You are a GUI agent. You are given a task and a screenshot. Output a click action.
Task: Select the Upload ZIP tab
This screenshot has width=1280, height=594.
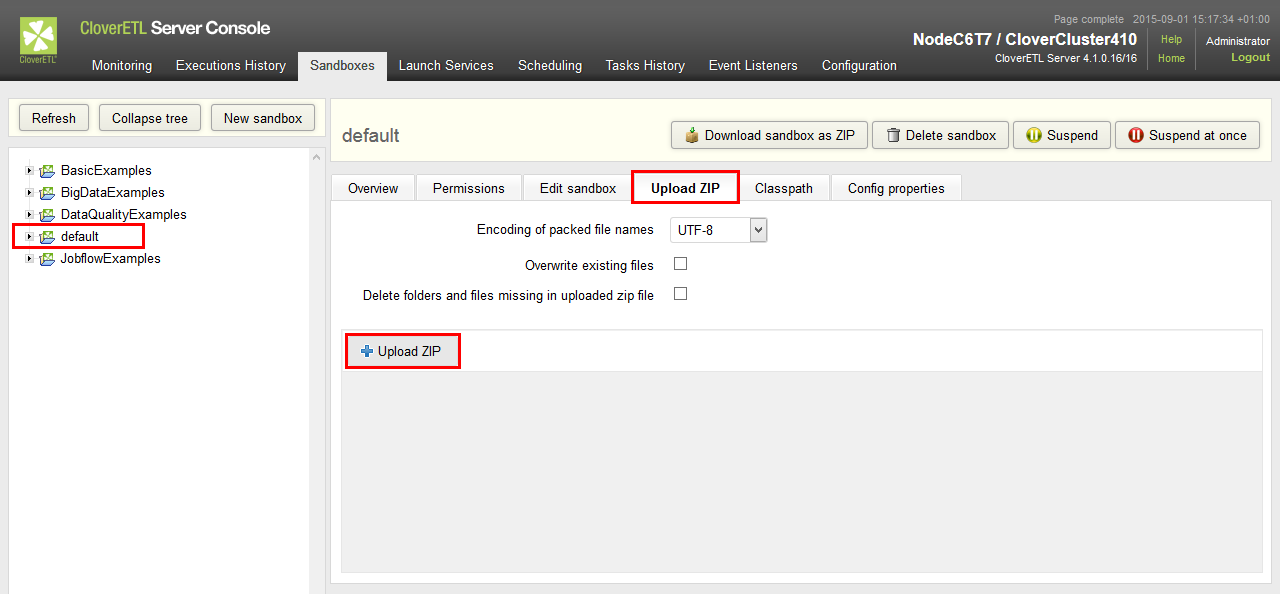point(686,188)
